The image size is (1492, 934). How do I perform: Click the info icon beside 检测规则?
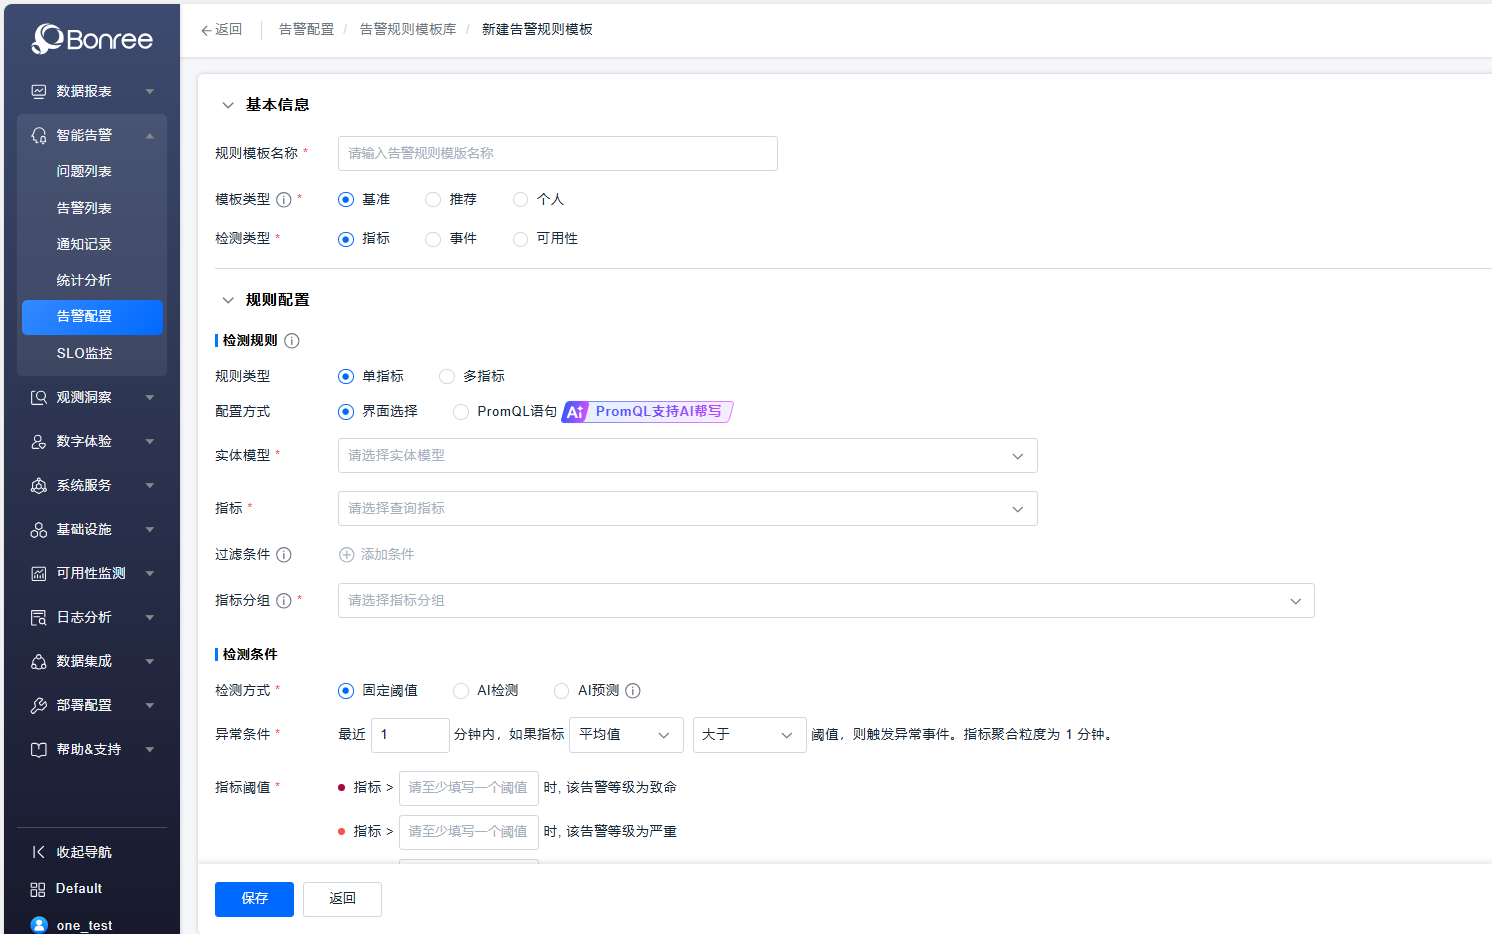pyautogui.click(x=292, y=341)
